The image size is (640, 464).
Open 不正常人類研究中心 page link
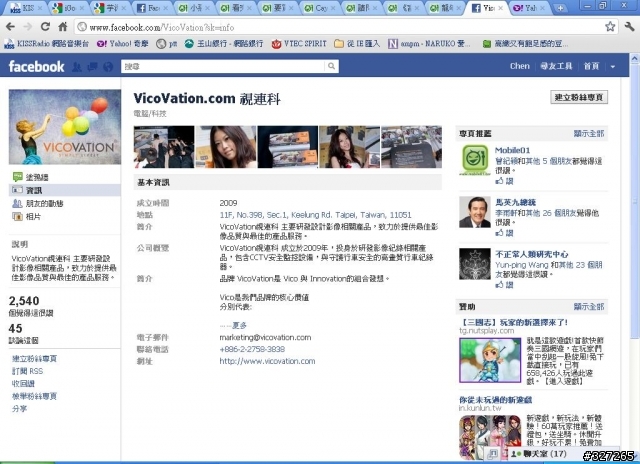pos(531,254)
